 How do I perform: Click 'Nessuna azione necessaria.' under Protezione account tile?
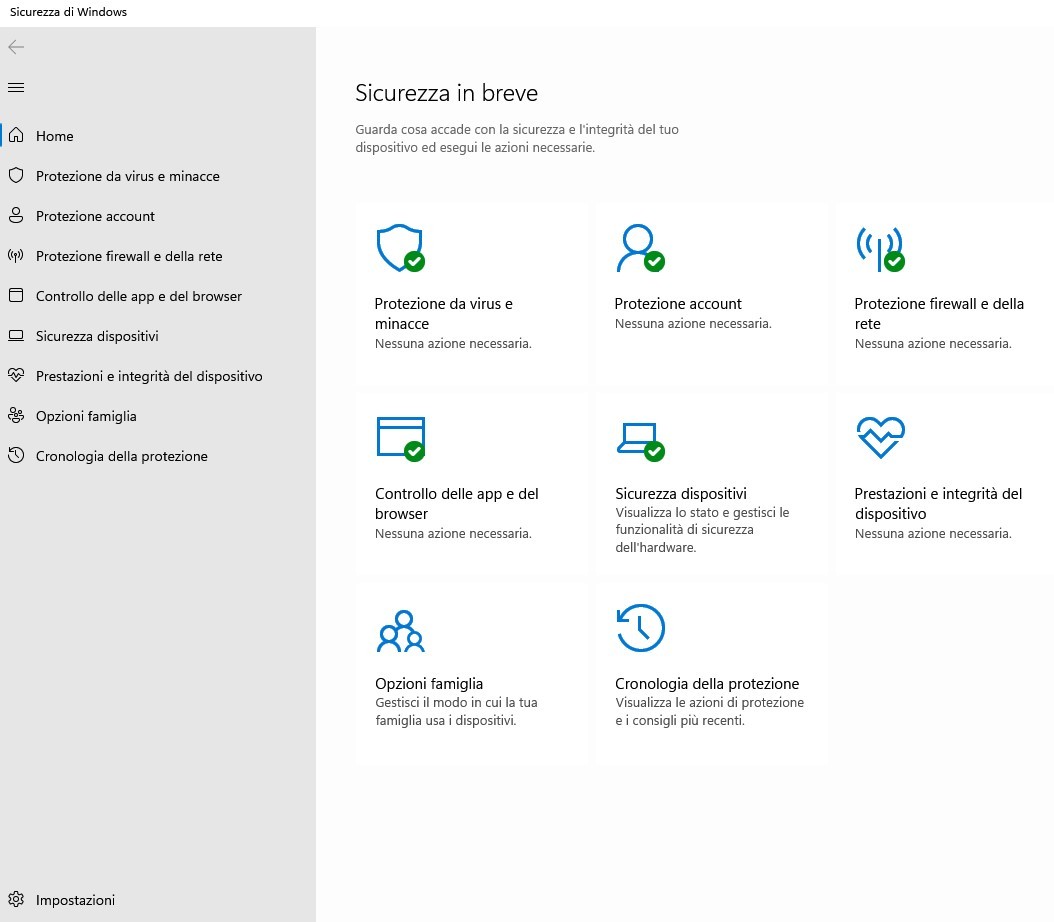point(693,323)
